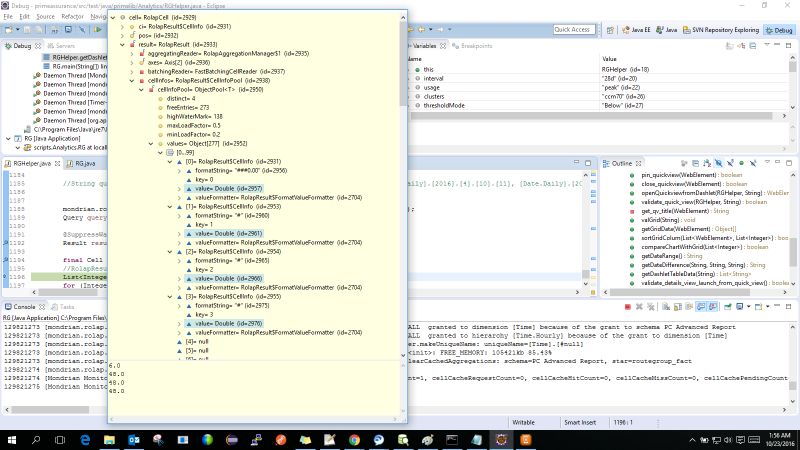Toggle Scroll Lock in Console
The width and height of the screenshot is (800, 450).
678,307
